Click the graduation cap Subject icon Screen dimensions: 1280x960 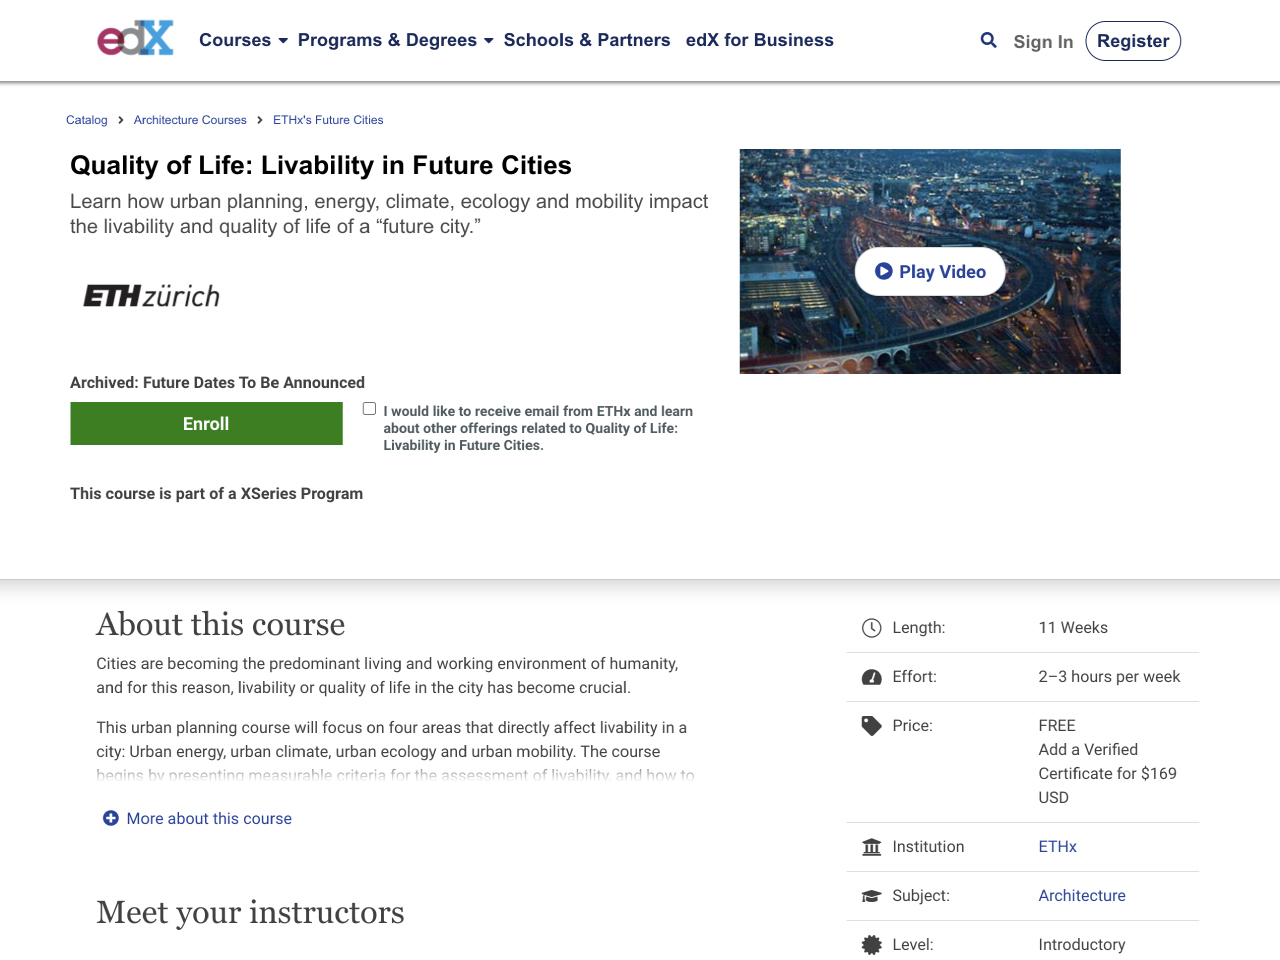click(869, 894)
